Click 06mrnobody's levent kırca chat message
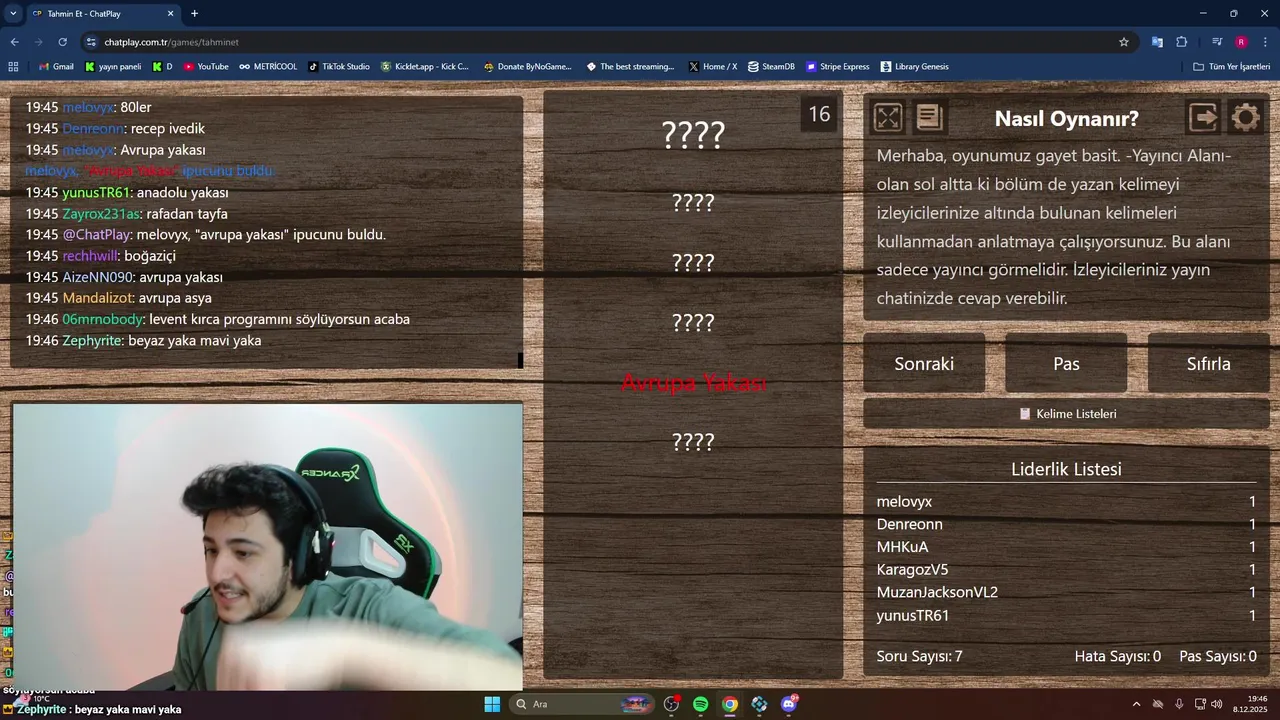Image resolution: width=1280 pixels, height=720 pixels. pyautogui.click(x=217, y=319)
